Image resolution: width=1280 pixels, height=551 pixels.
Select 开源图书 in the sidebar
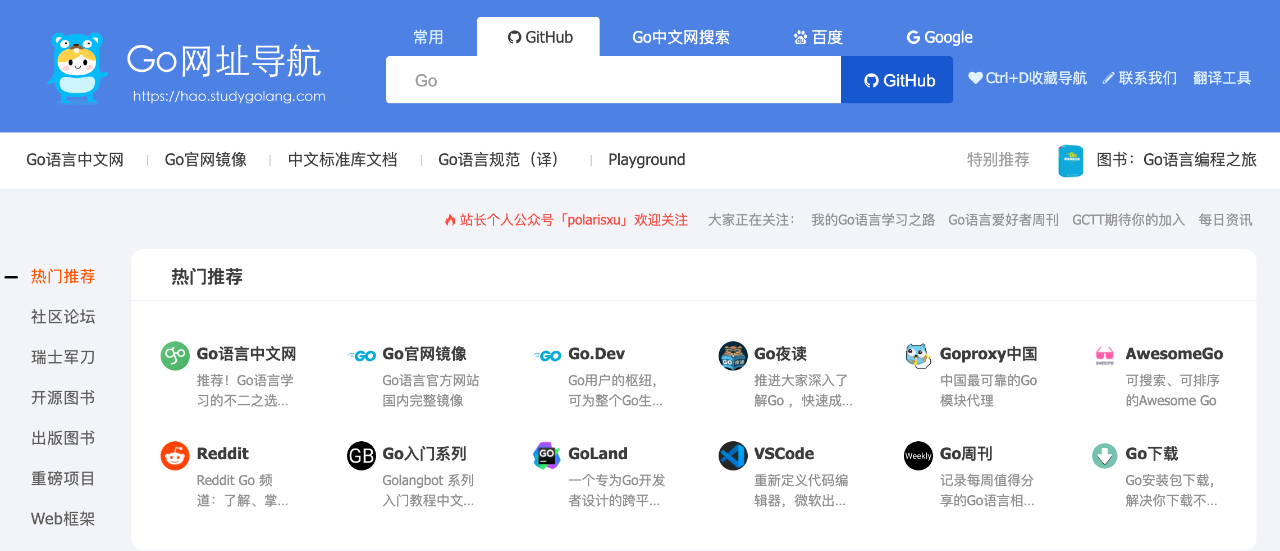(x=63, y=398)
